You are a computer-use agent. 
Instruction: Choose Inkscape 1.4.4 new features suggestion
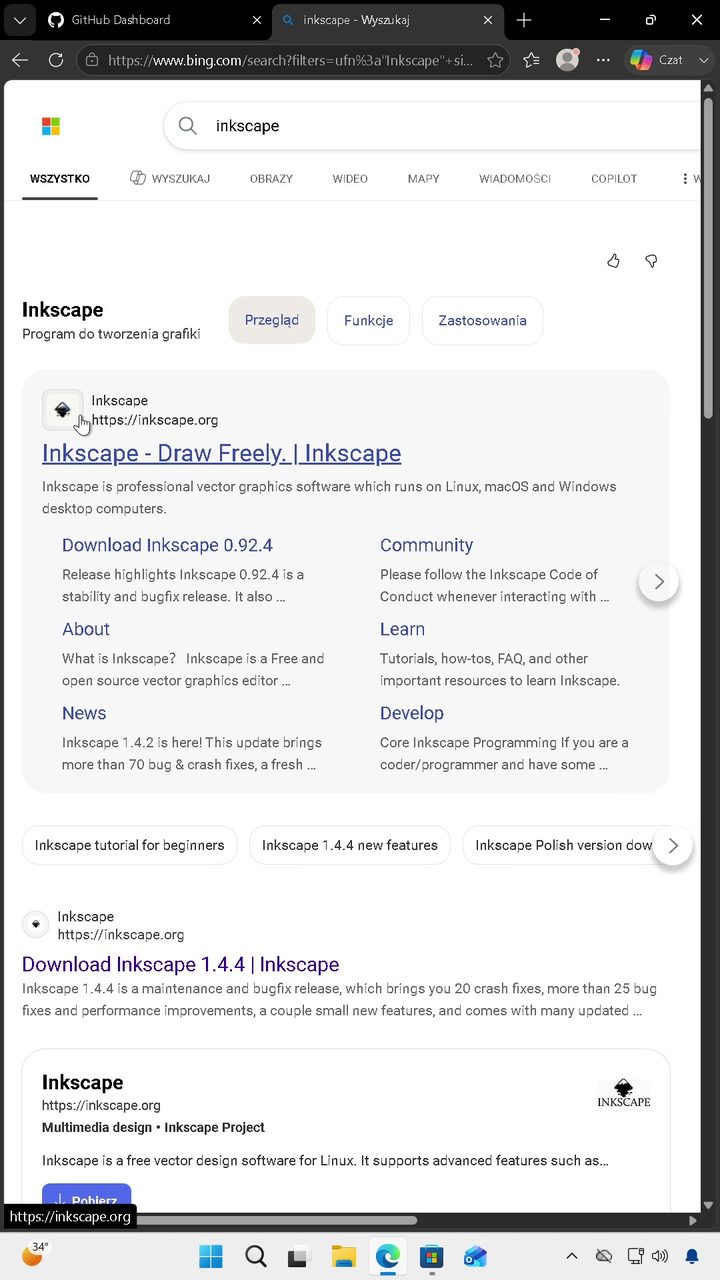350,845
